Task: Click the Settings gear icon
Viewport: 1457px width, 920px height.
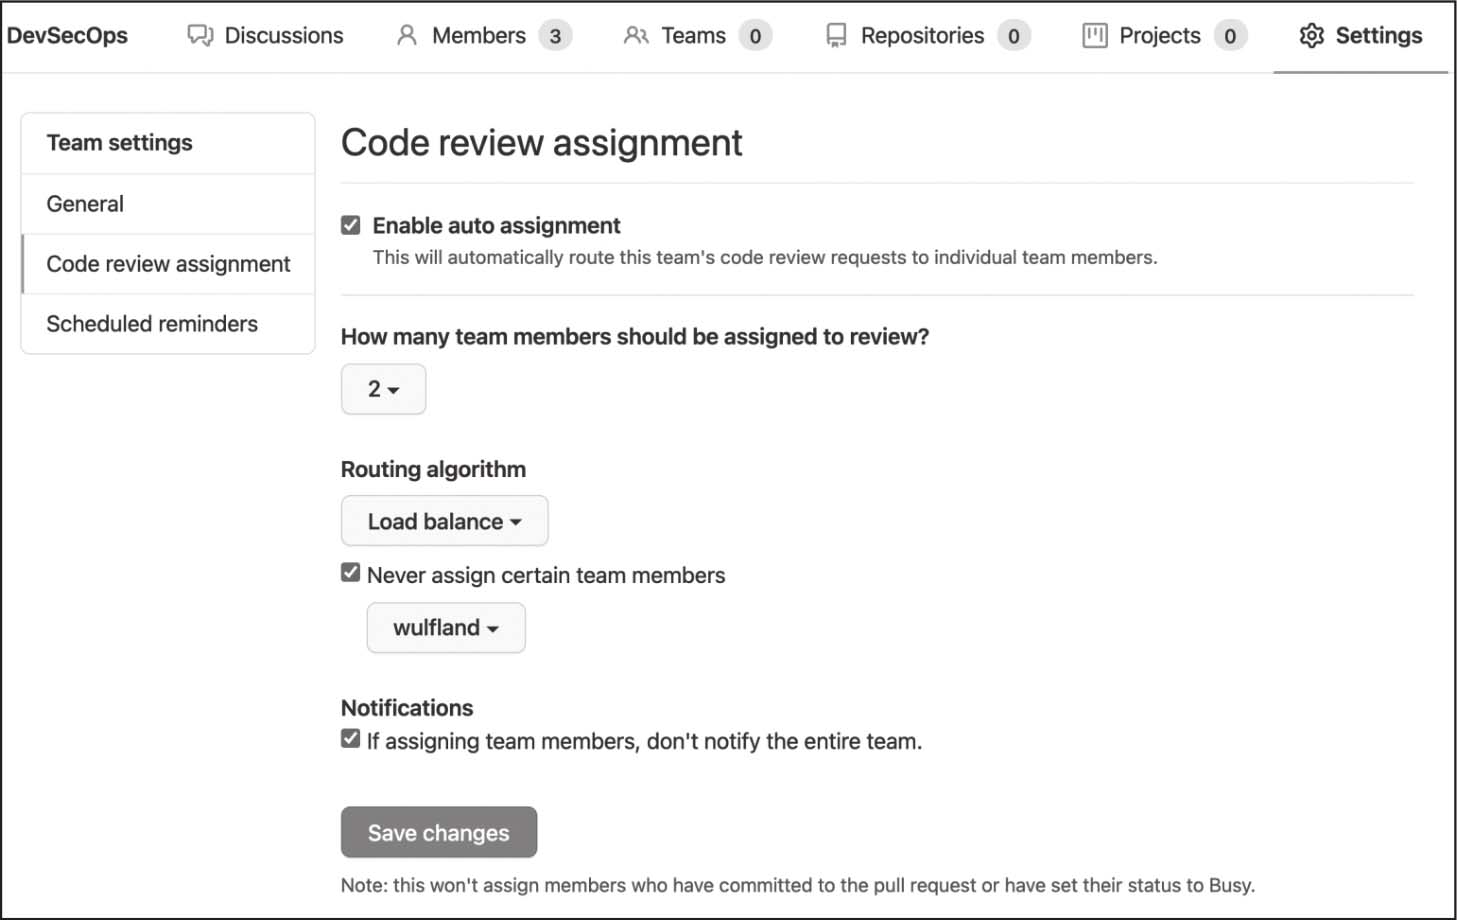Action: pos(1311,36)
